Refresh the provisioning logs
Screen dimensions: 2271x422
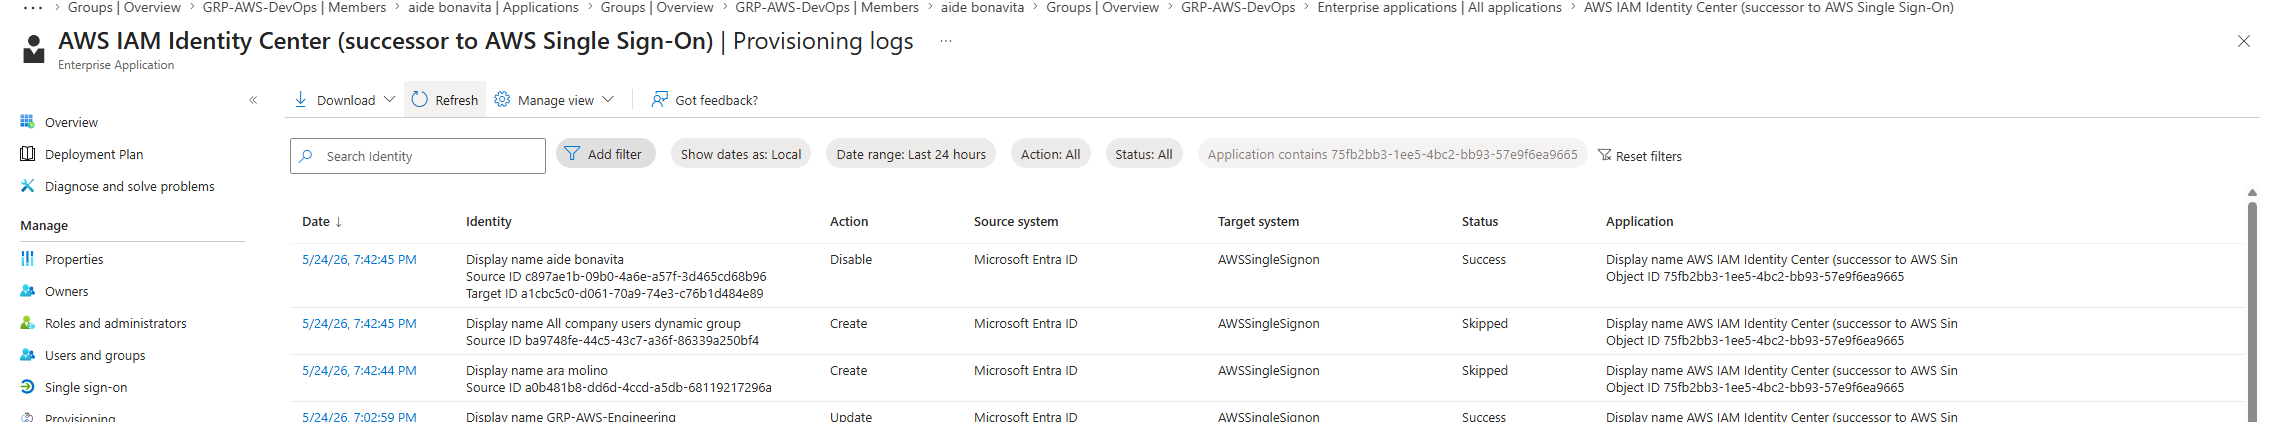(x=445, y=100)
